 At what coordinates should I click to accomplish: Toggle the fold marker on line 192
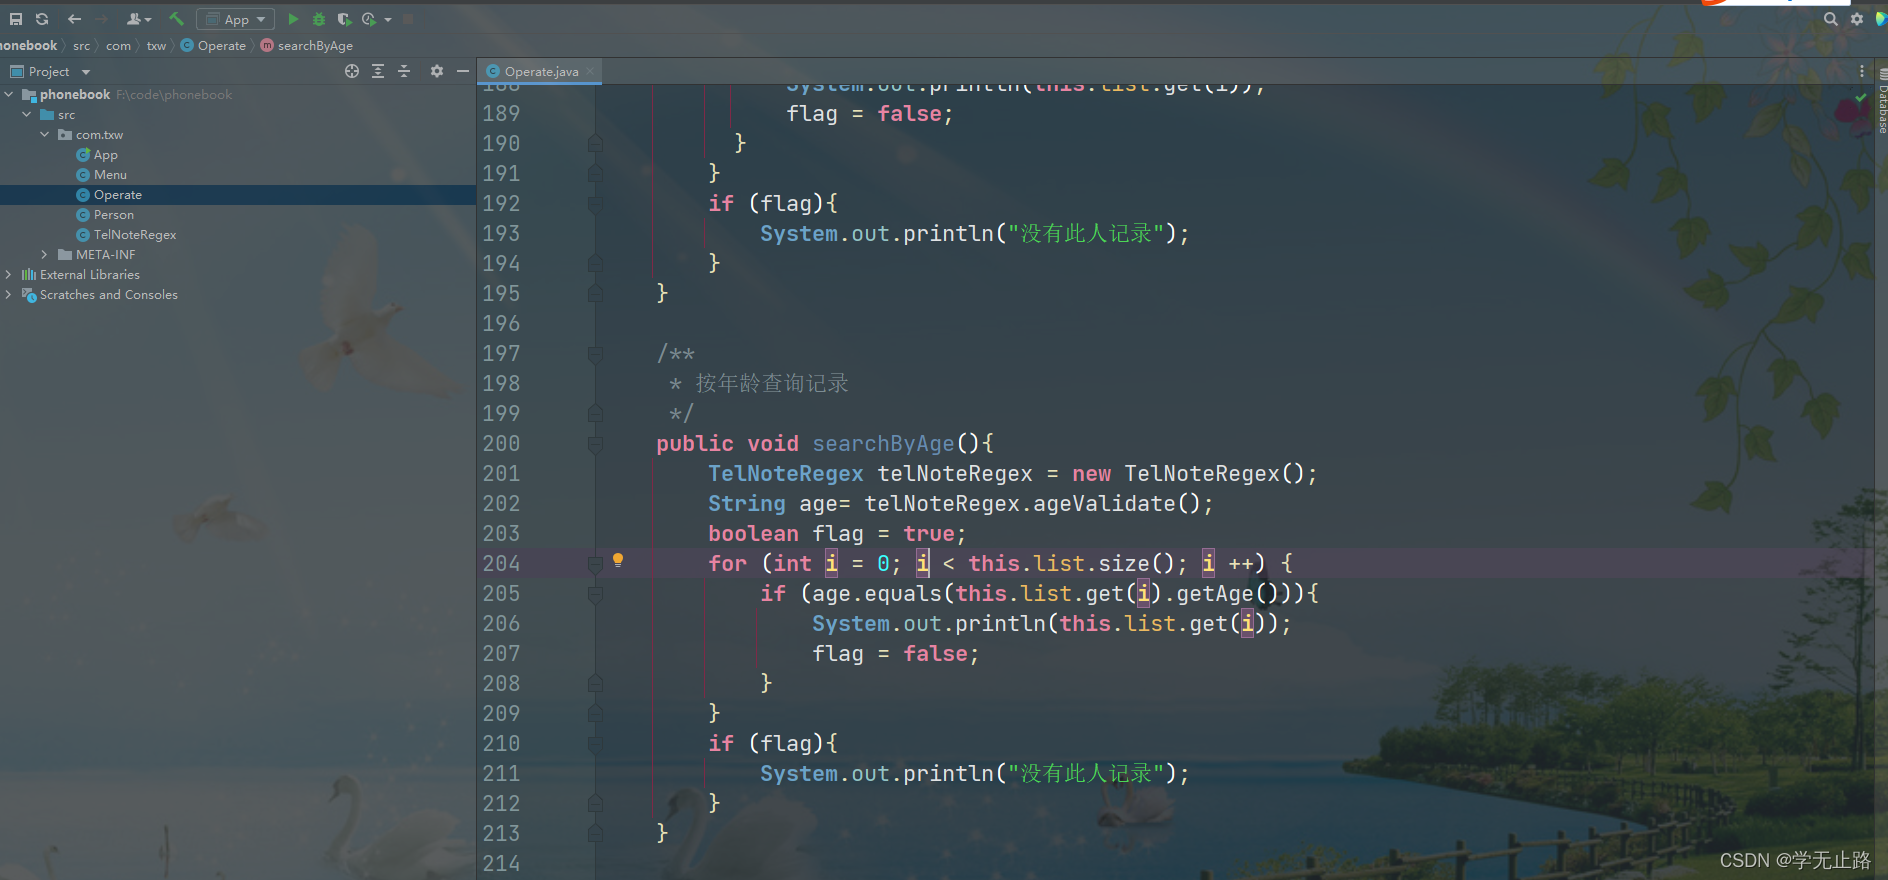click(x=595, y=204)
